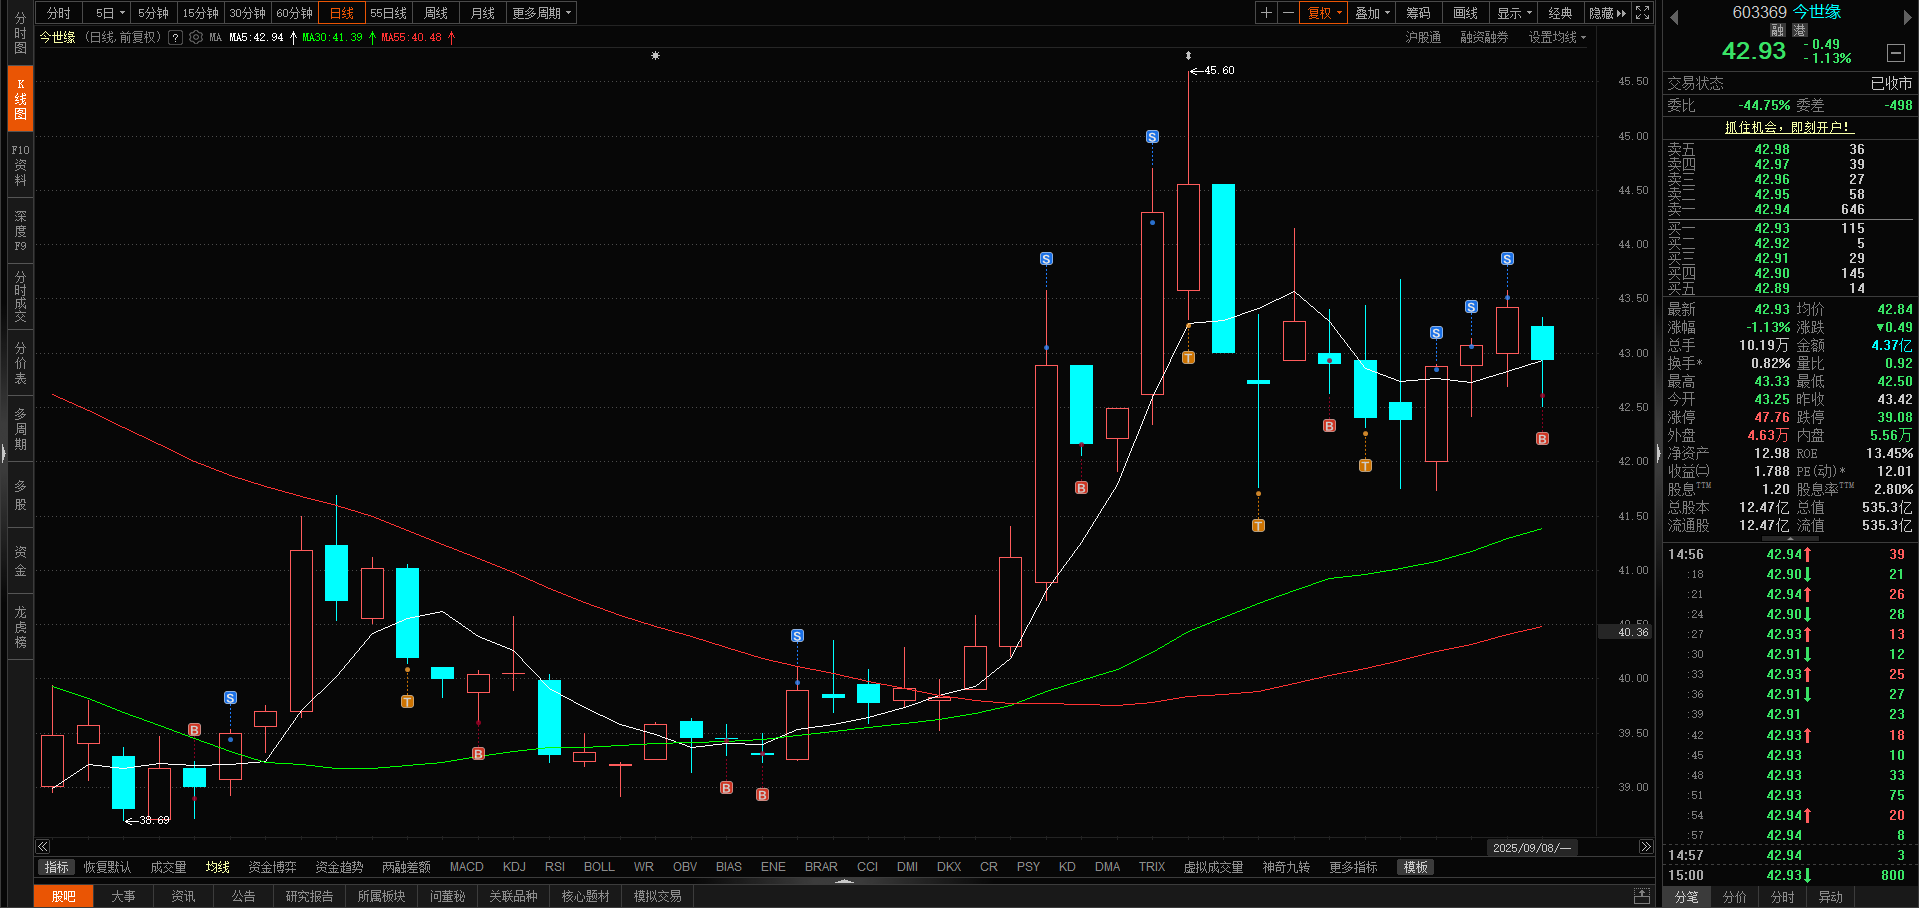Switch to the 周线 period tab
The height and width of the screenshot is (908, 1919).
[436, 13]
